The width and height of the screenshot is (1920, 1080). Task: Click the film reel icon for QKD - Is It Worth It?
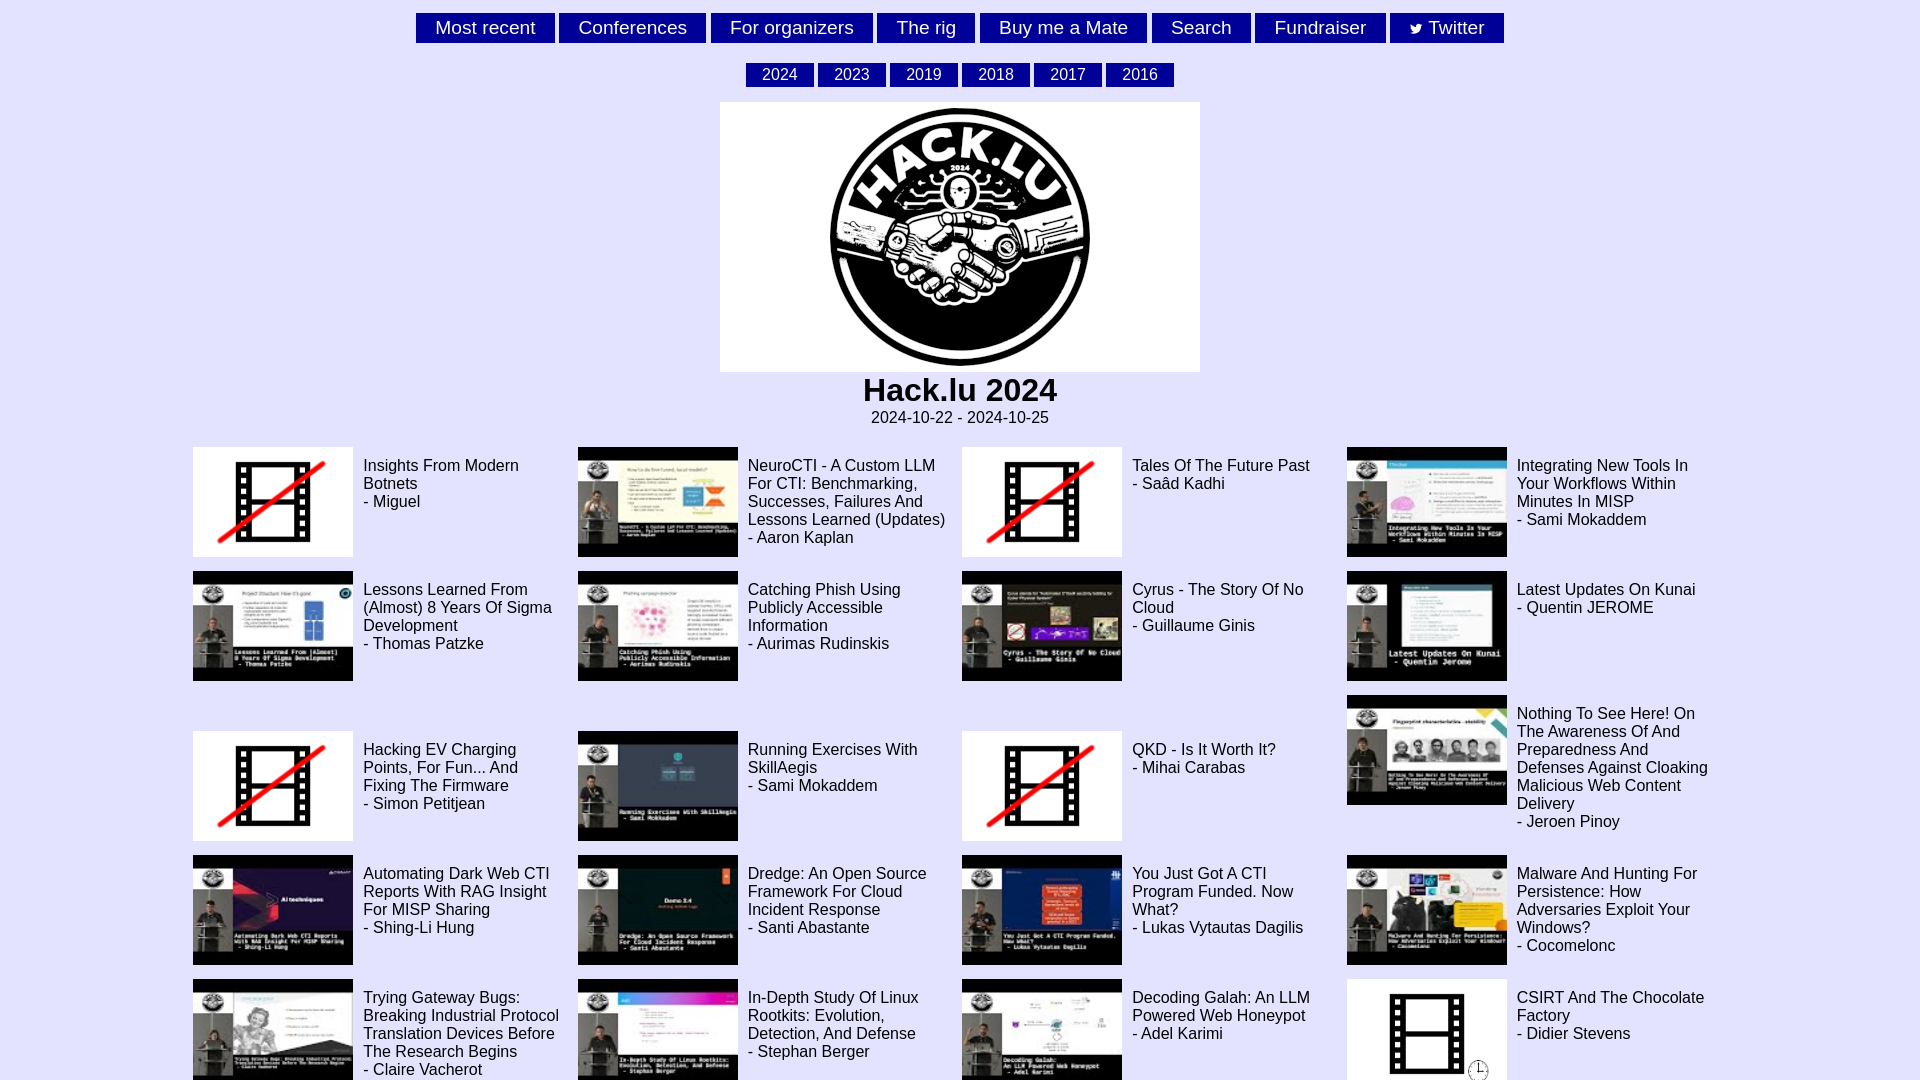1042,785
